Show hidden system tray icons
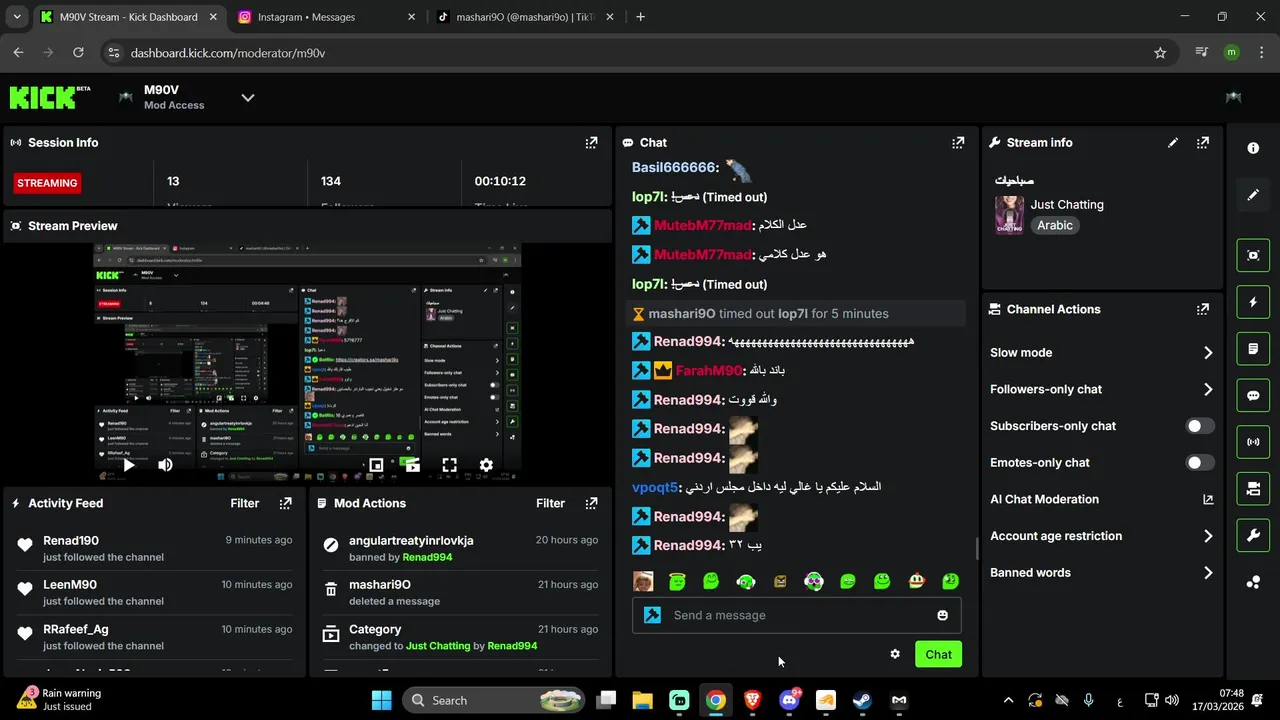1280x720 pixels. (x=1008, y=700)
